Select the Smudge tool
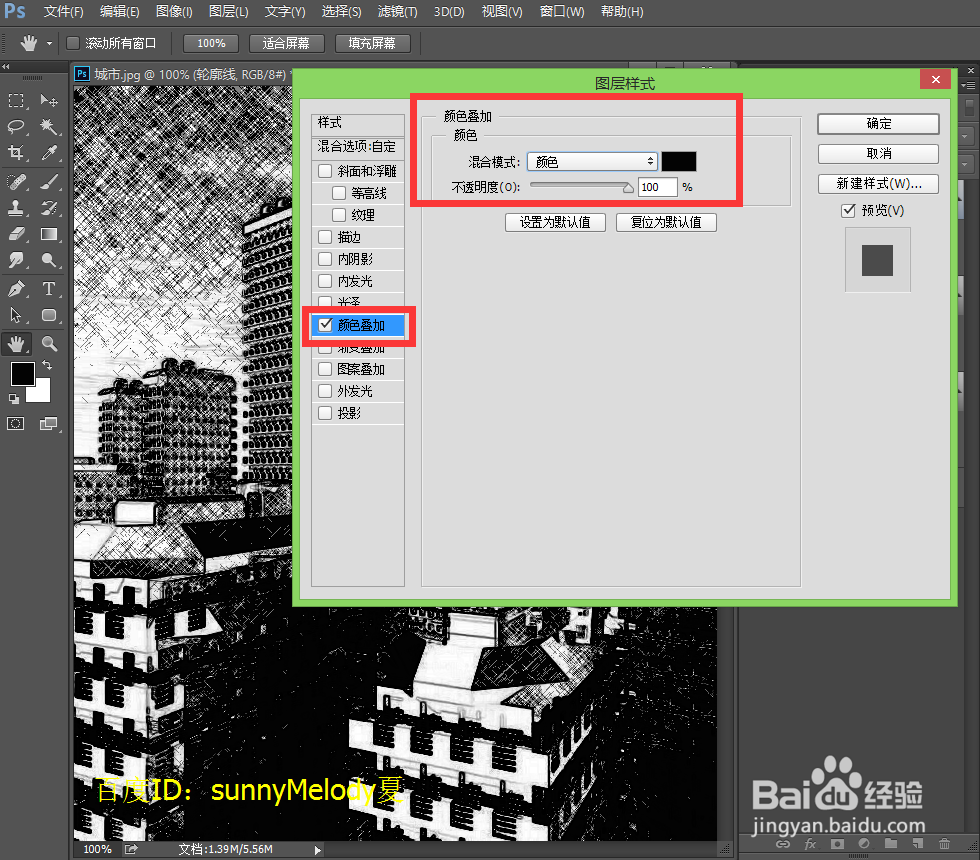Screen dimensions: 980x860 click(16, 259)
